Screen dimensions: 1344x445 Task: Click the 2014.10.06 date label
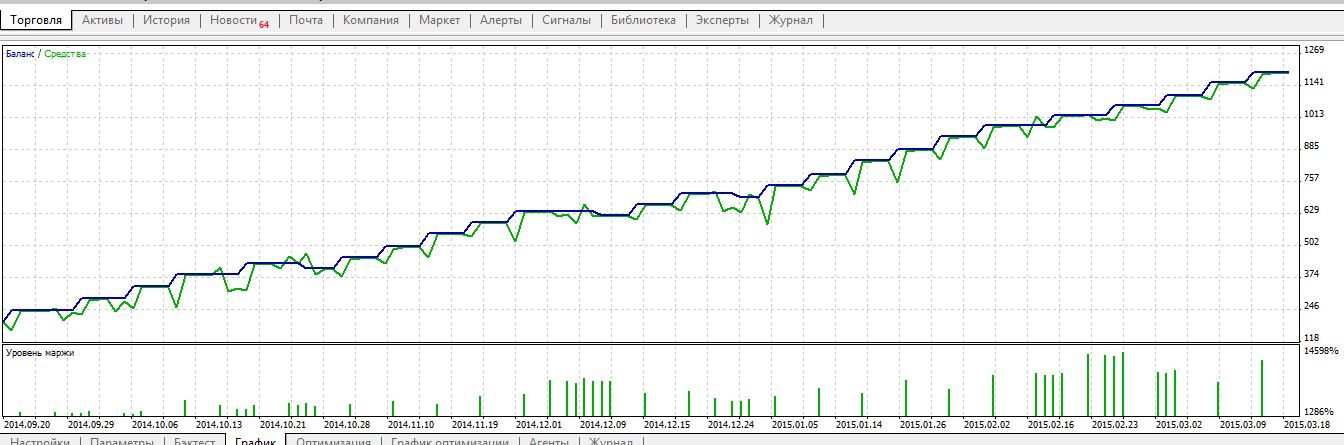tap(157, 424)
